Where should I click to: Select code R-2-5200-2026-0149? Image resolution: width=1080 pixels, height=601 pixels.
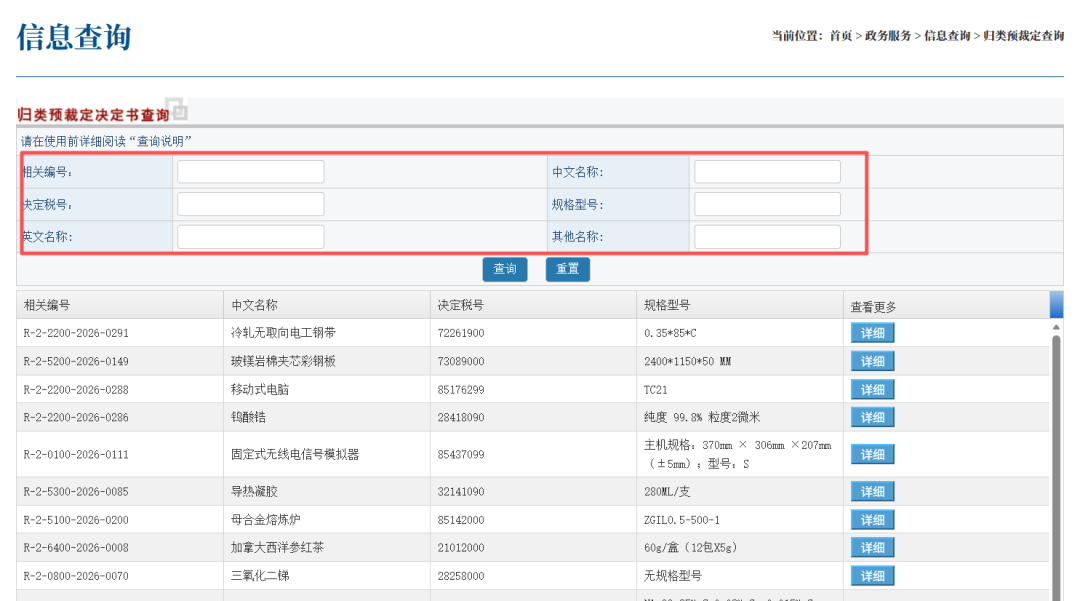point(76,361)
